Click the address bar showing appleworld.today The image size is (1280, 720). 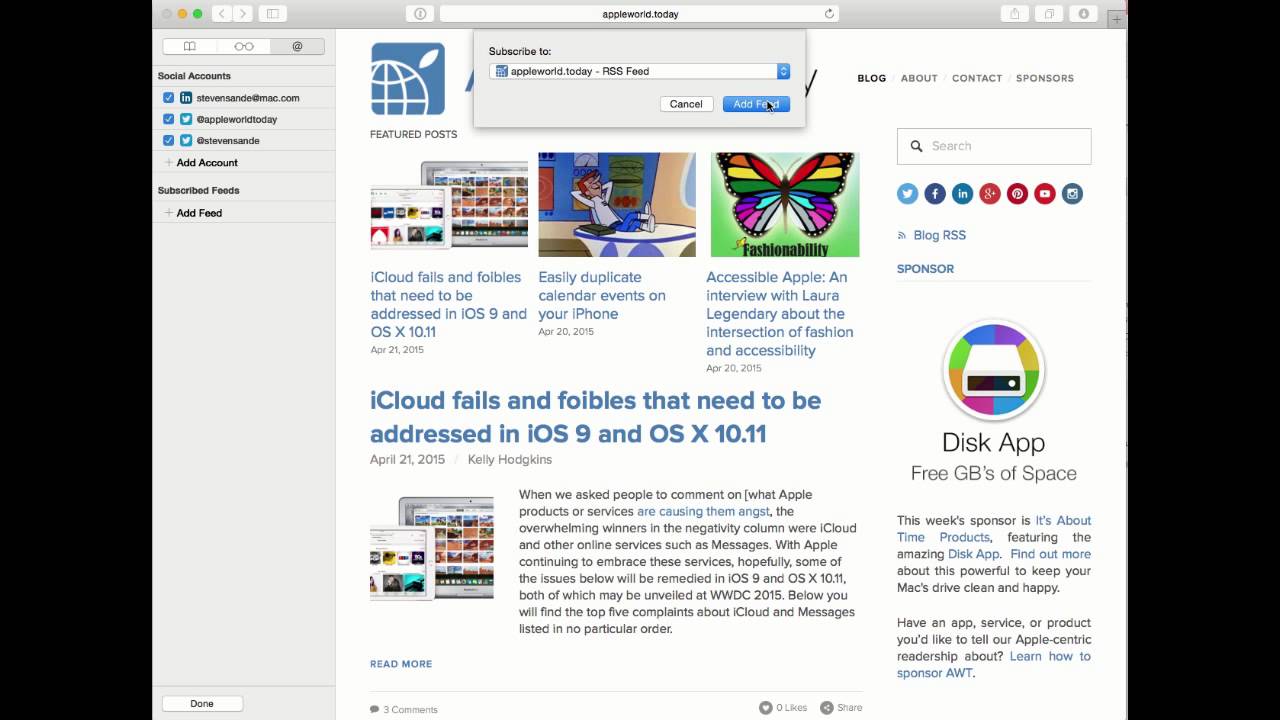(639, 14)
